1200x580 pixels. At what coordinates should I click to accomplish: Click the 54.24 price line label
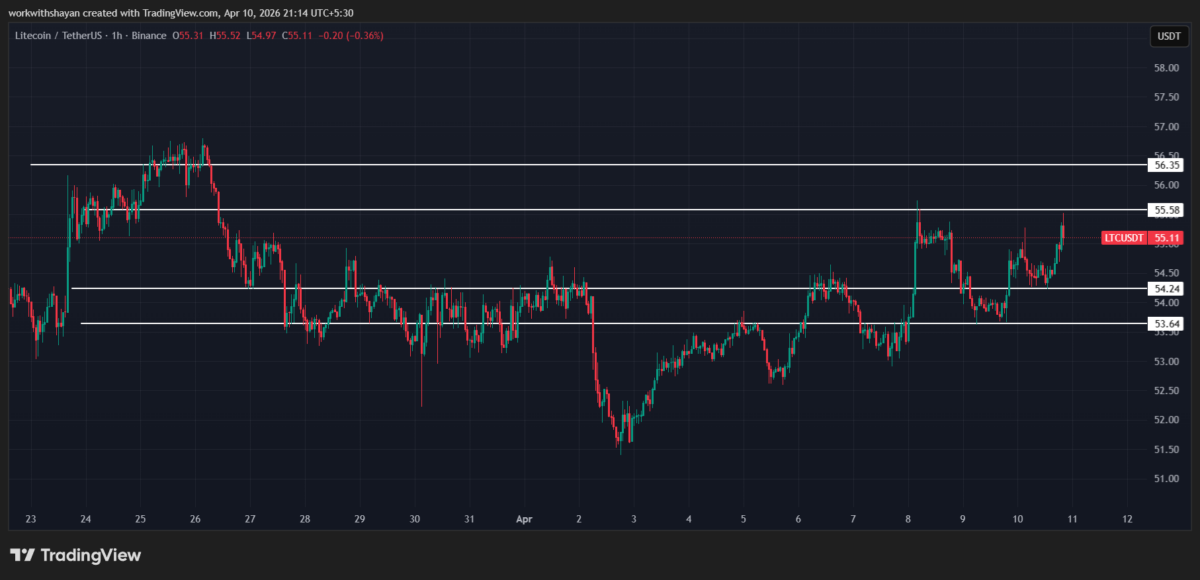pyautogui.click(x=1165, y=288)
